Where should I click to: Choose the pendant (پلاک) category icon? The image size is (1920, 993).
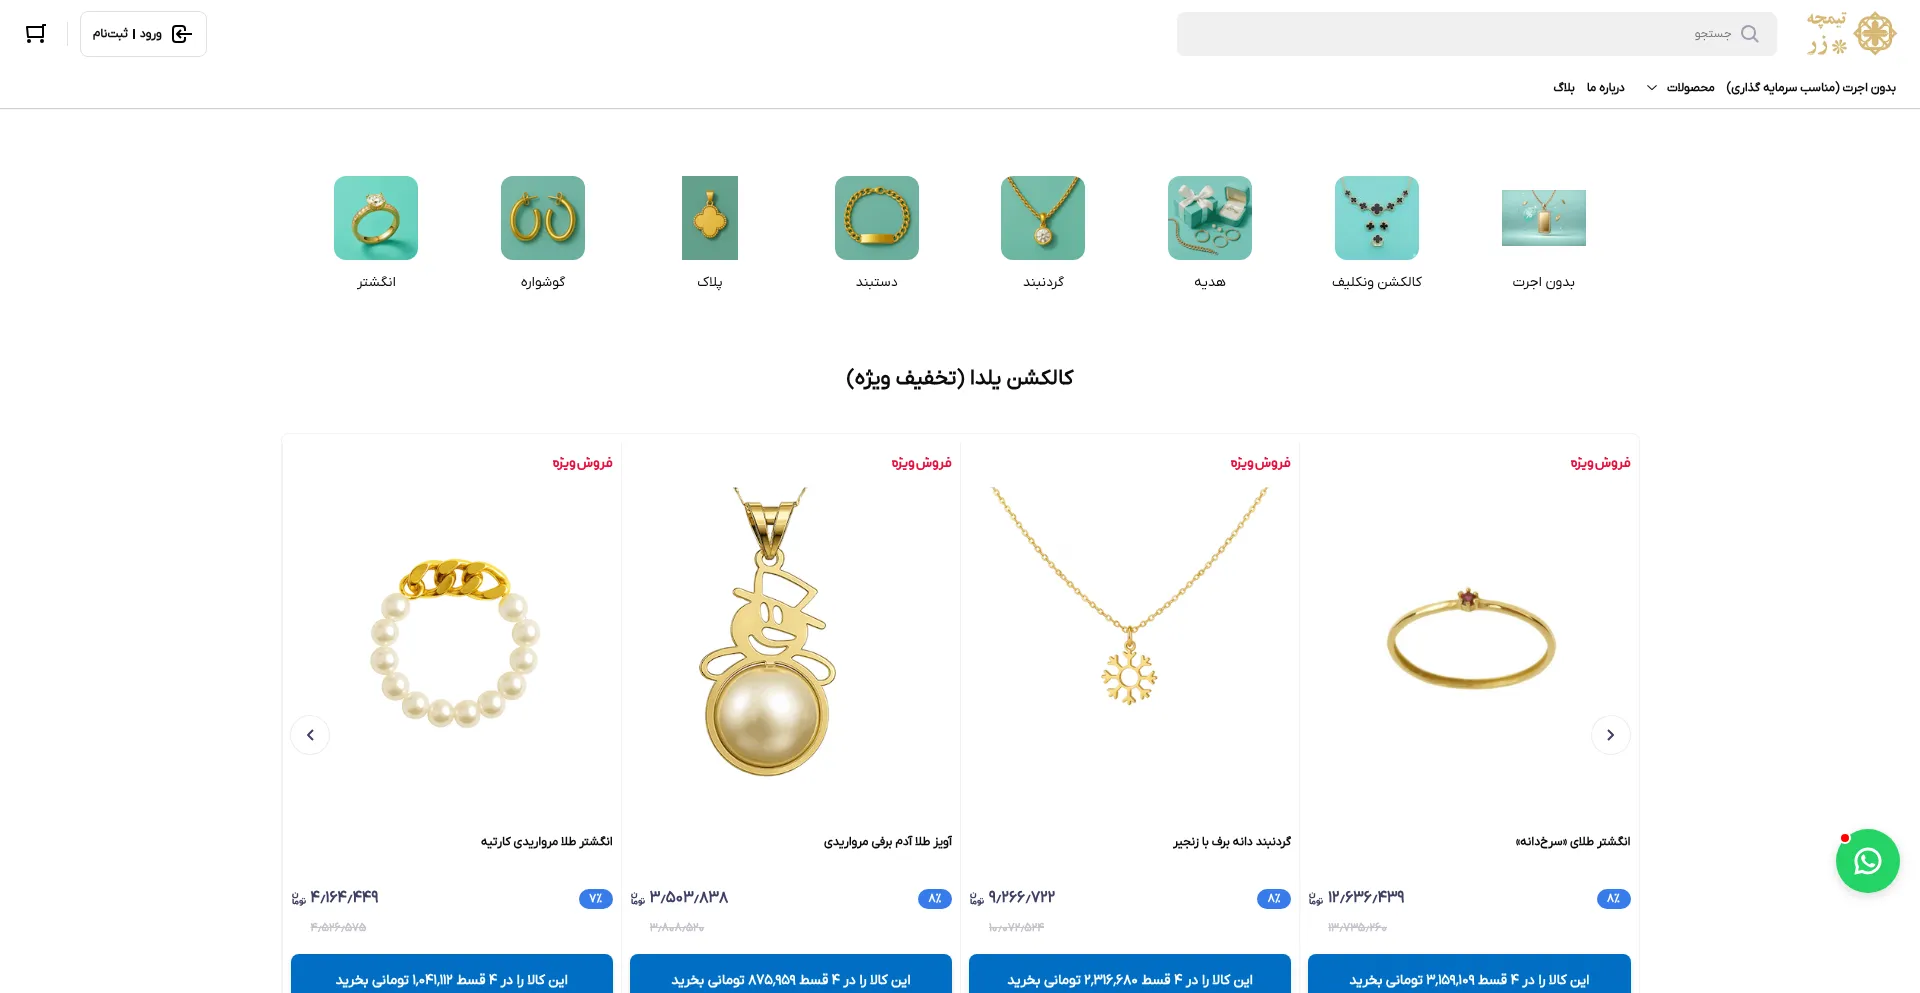(x=710, y=218)
